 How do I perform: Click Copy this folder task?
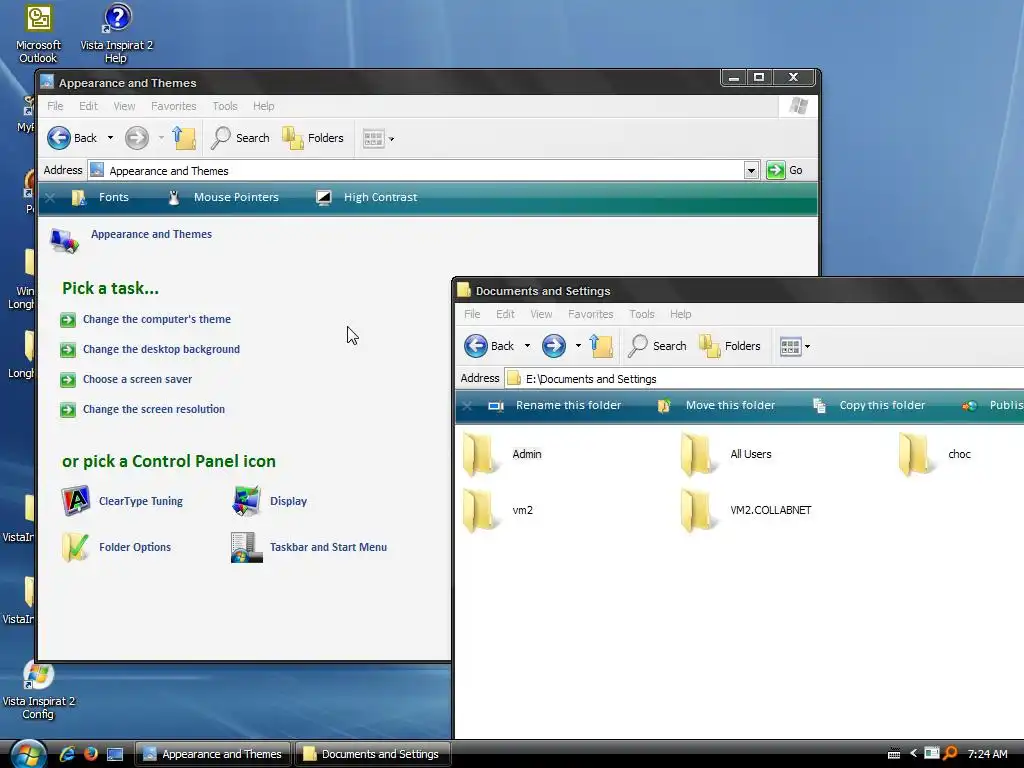(869, 406)
